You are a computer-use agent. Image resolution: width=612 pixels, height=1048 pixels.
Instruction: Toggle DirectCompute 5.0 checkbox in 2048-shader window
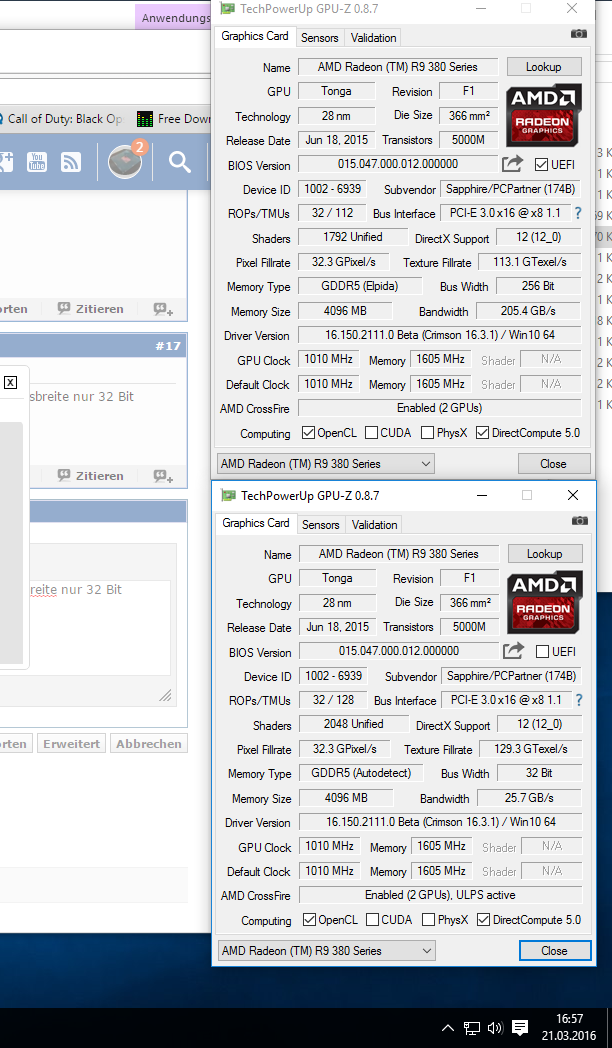[x=484, y=920]
